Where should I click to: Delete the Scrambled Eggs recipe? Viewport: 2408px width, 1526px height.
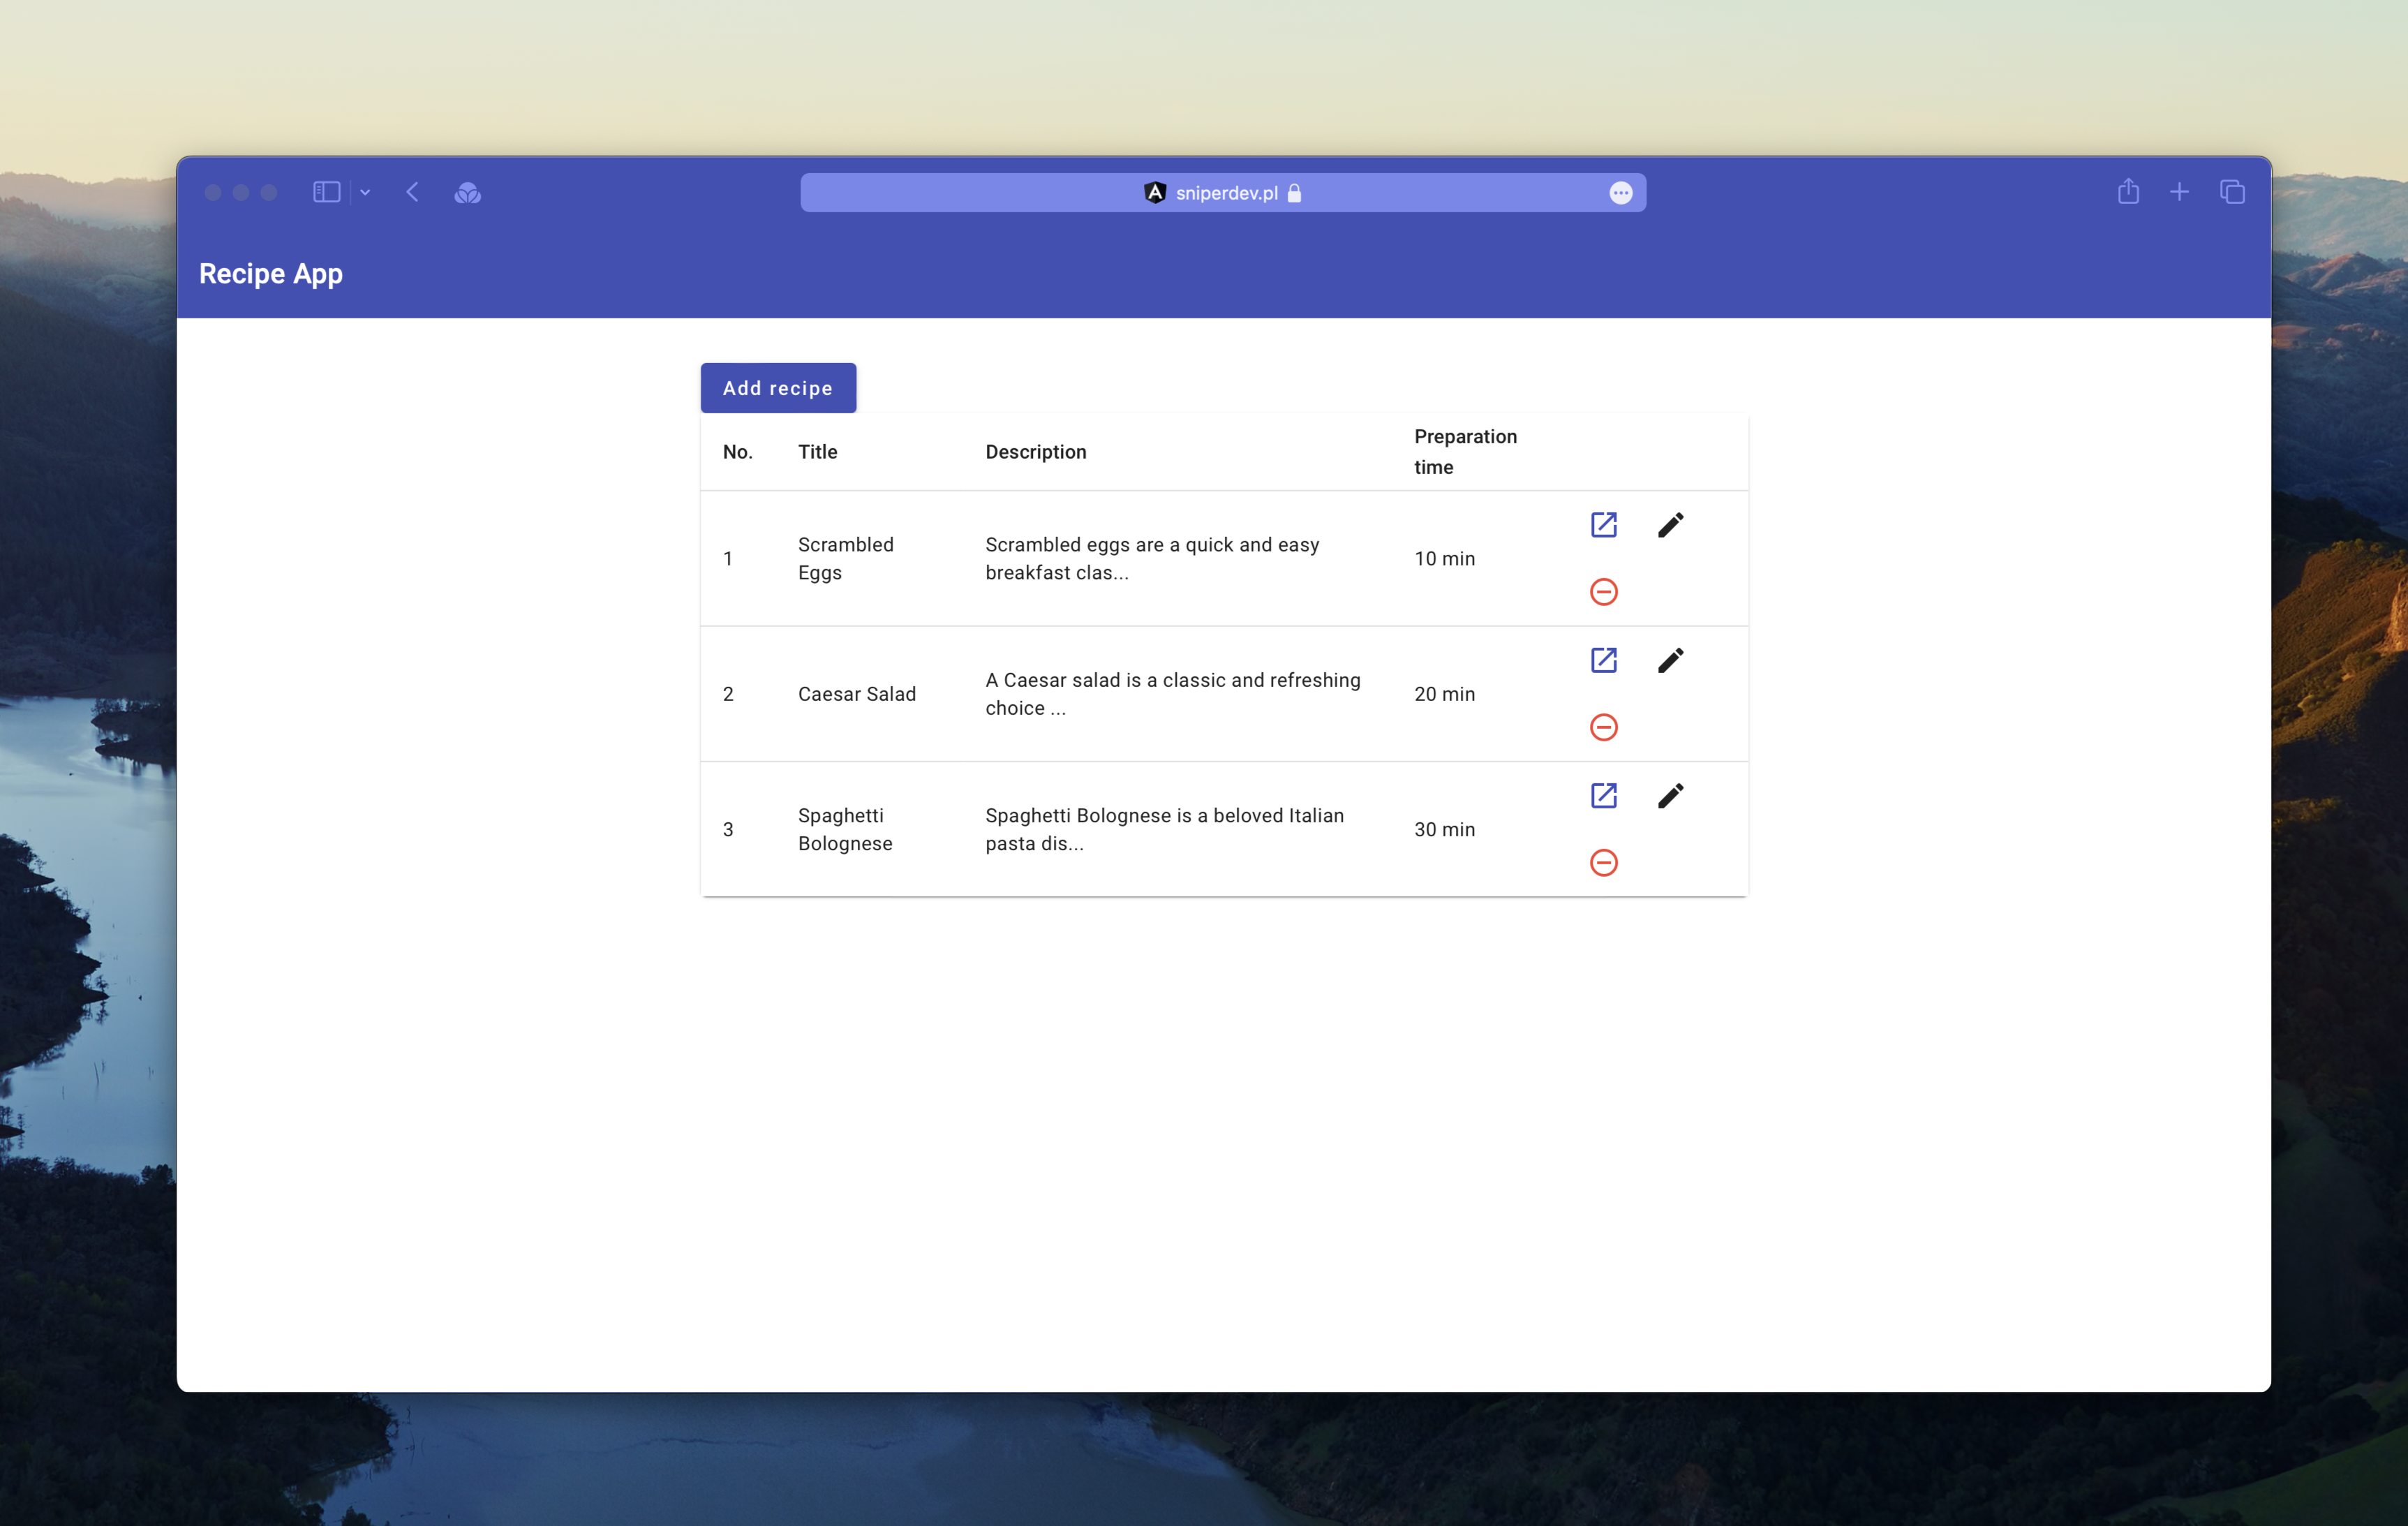(x=1603, y=592)
